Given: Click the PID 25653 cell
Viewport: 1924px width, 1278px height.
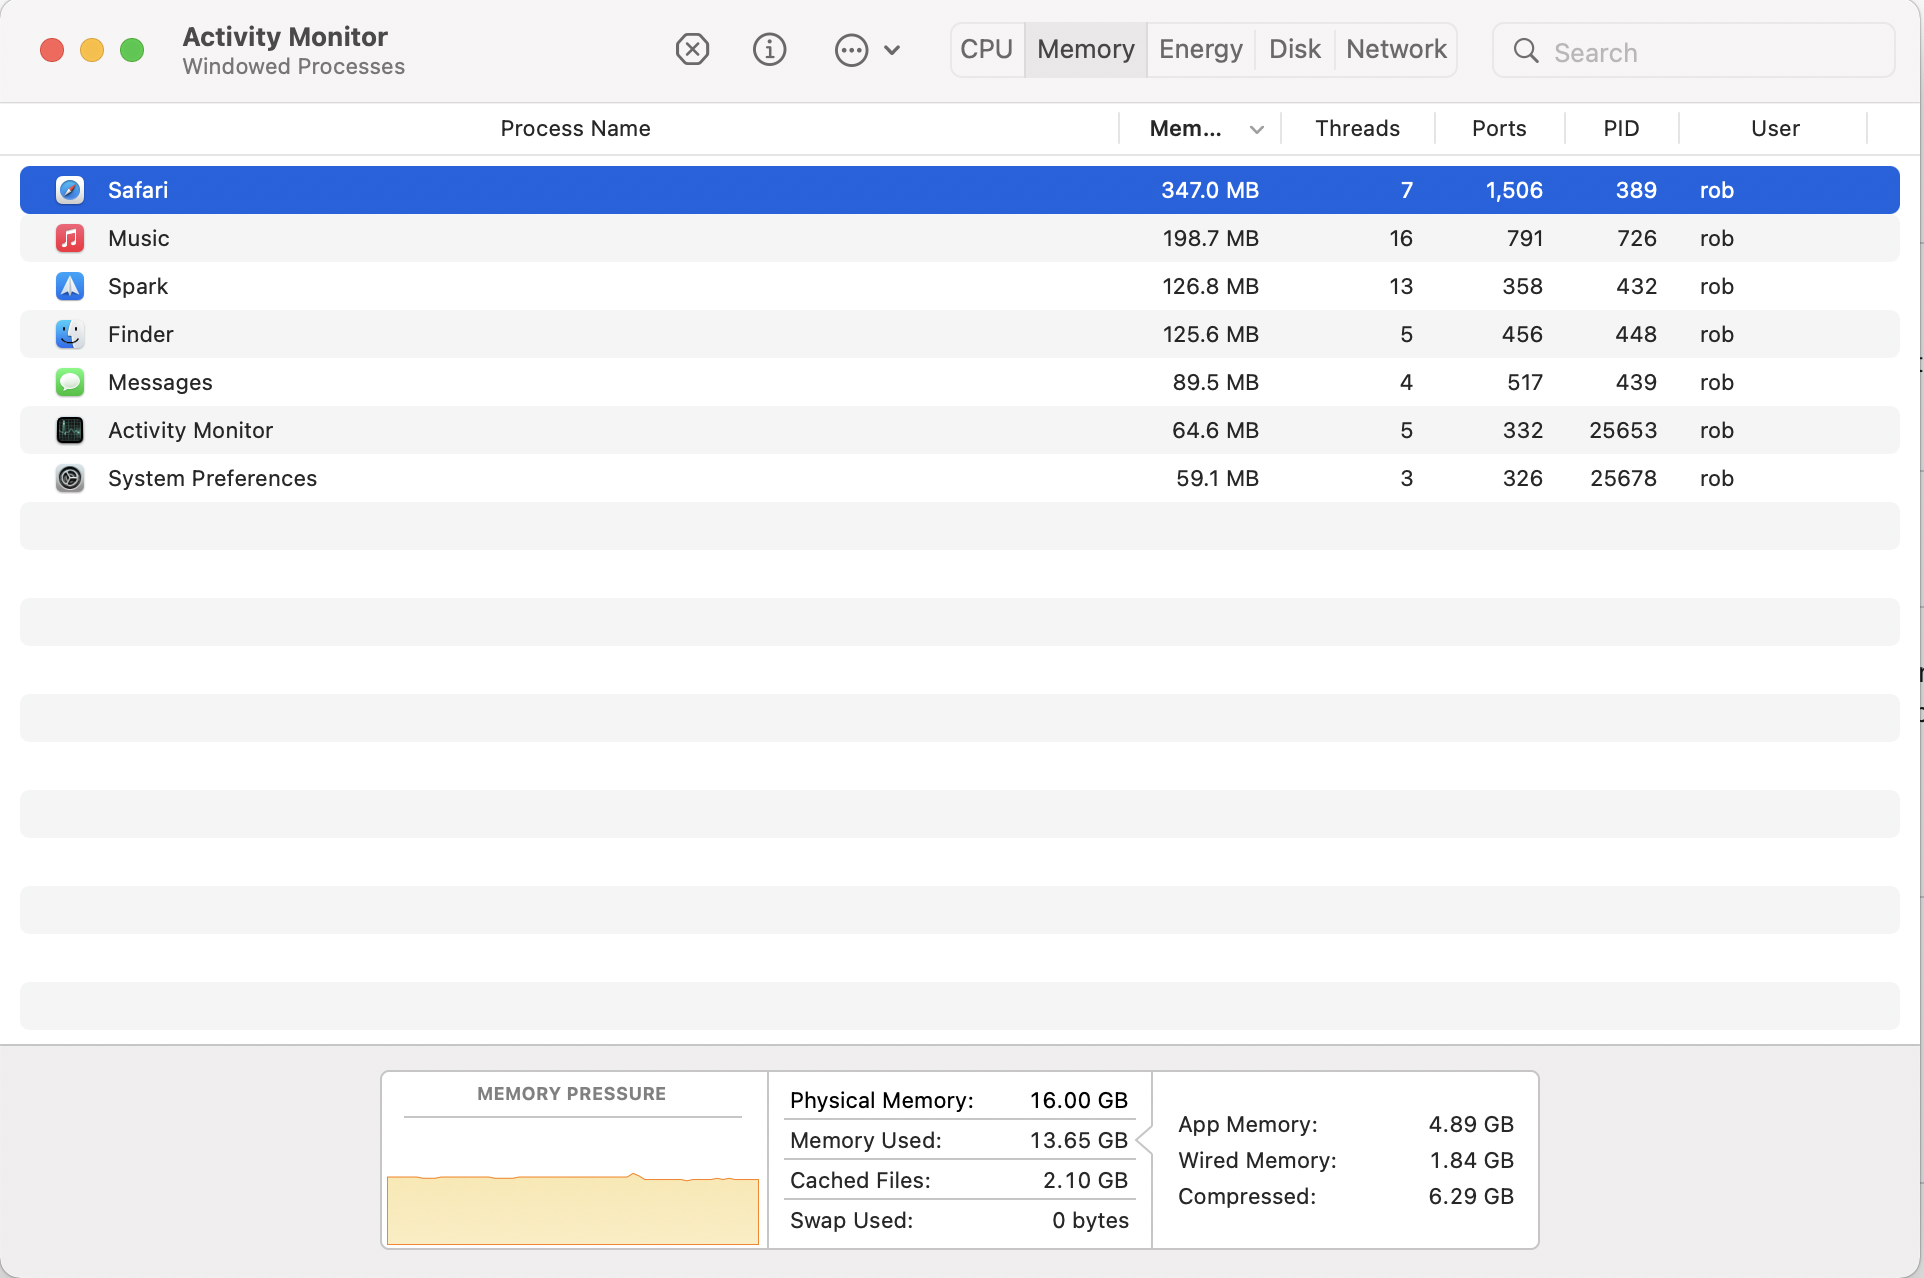Looking at the screenshot, I should click(x=1623, y=430).
